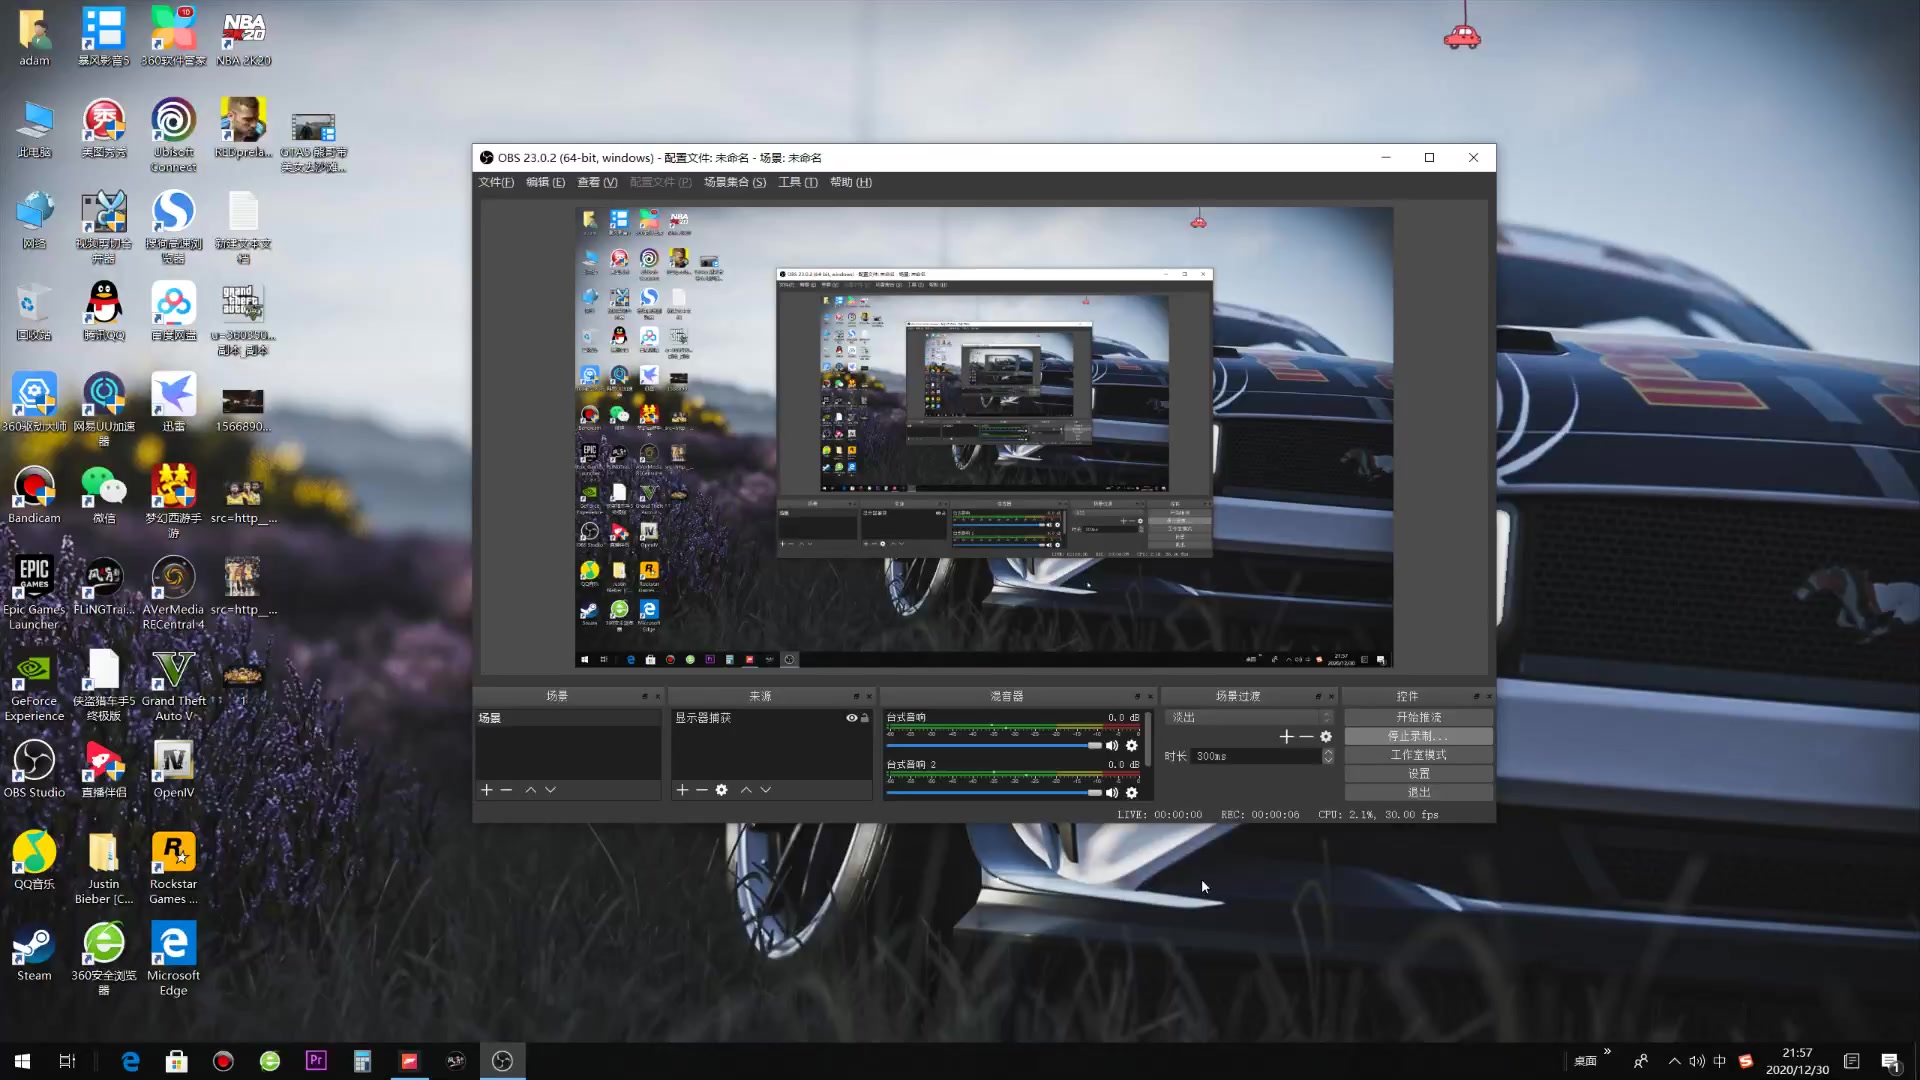Open the Rockstar Games desktop icon
1920x1080 pixels.
point(173,868)
